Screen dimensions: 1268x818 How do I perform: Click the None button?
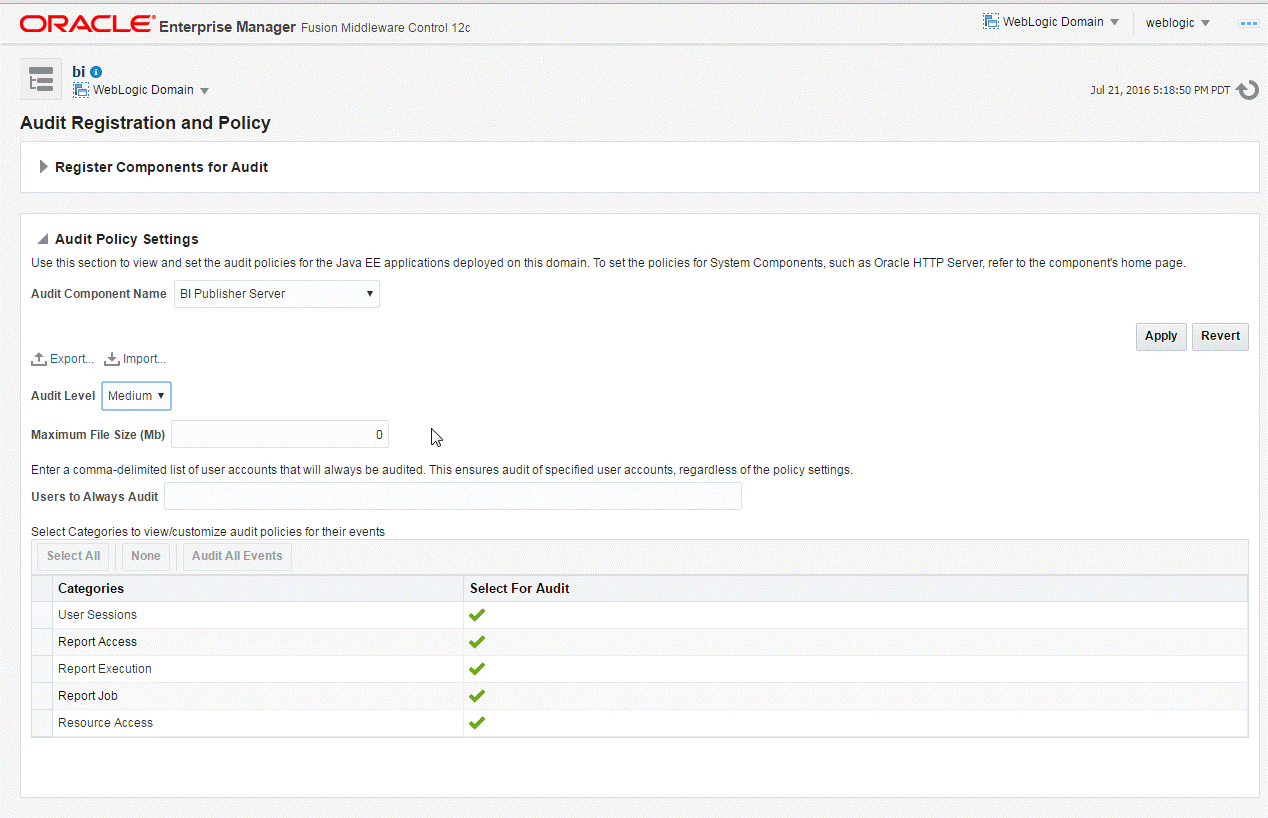(x=146, y=556)
